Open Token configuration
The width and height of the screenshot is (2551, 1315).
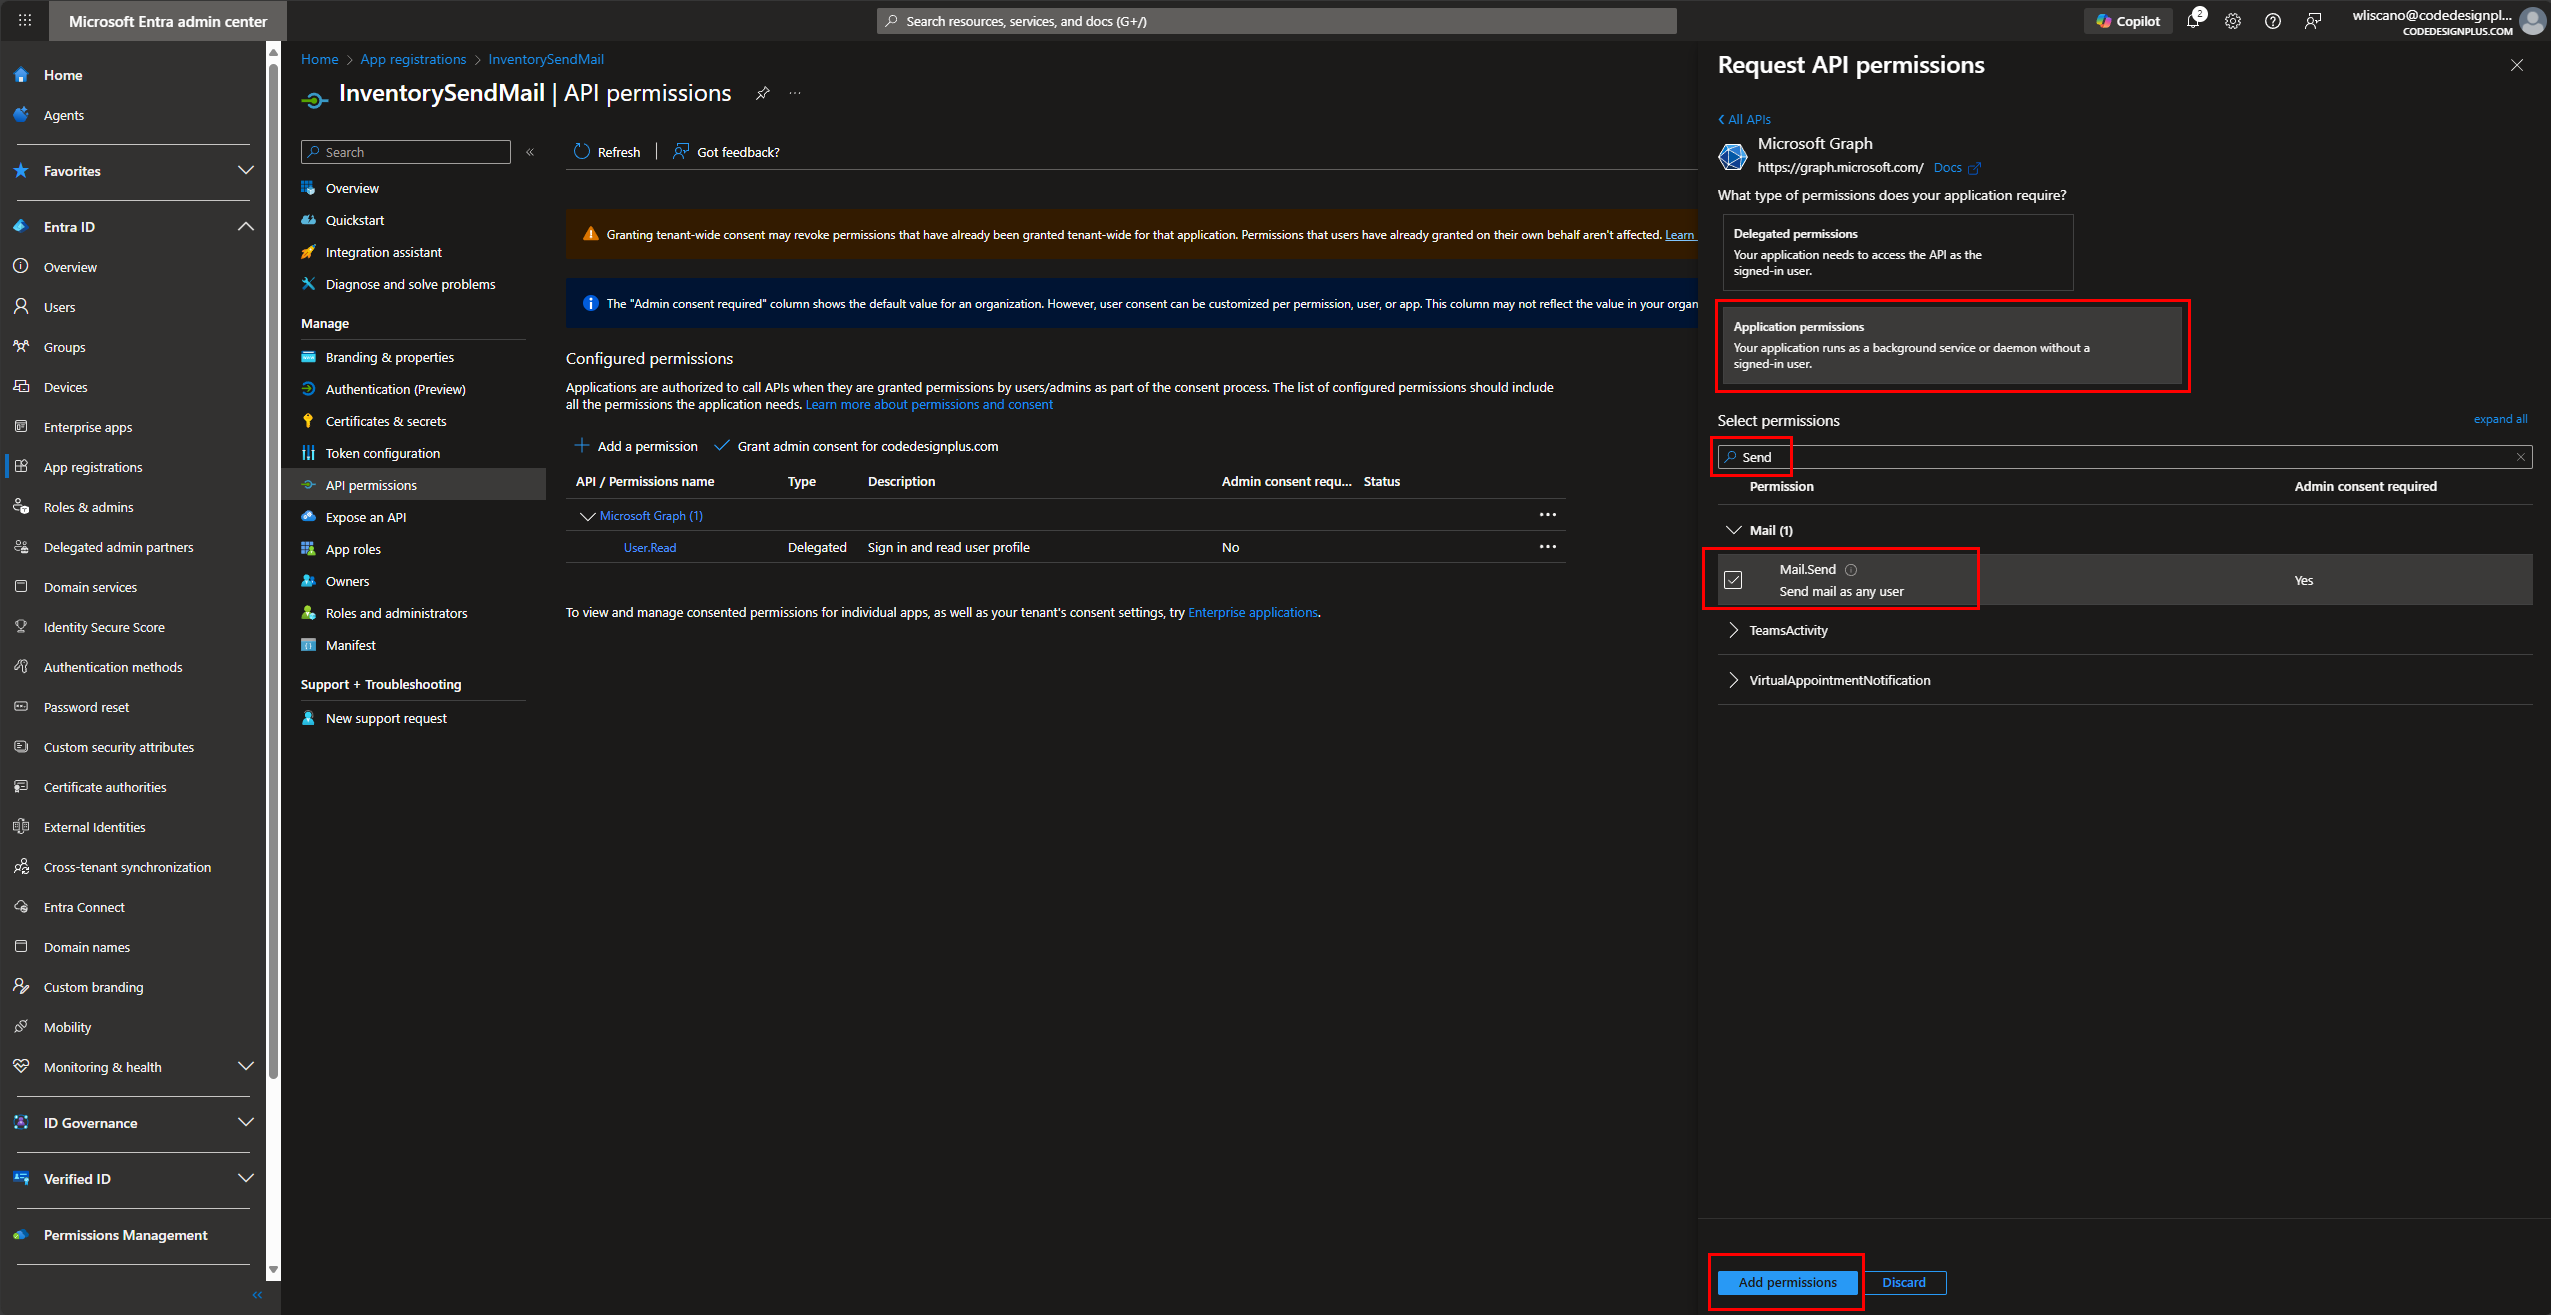click(382, 453)
